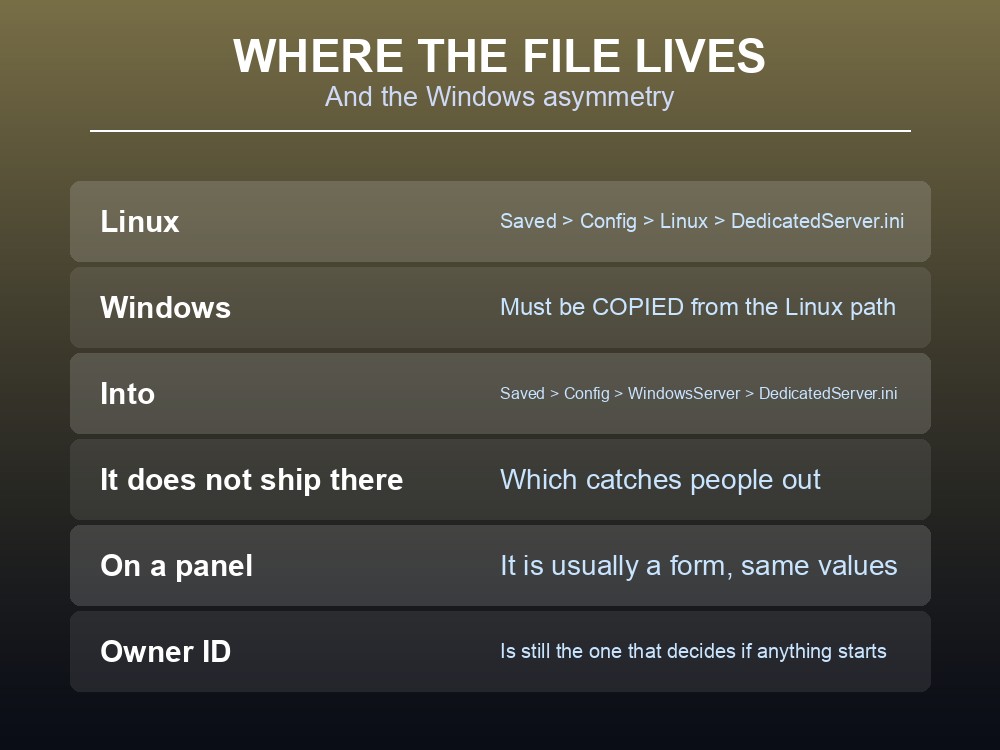The height and width of the screenshot is (750, 1000).
Task: Click the Linux DedicatedServer.ini path text
Action: [702, 221]
